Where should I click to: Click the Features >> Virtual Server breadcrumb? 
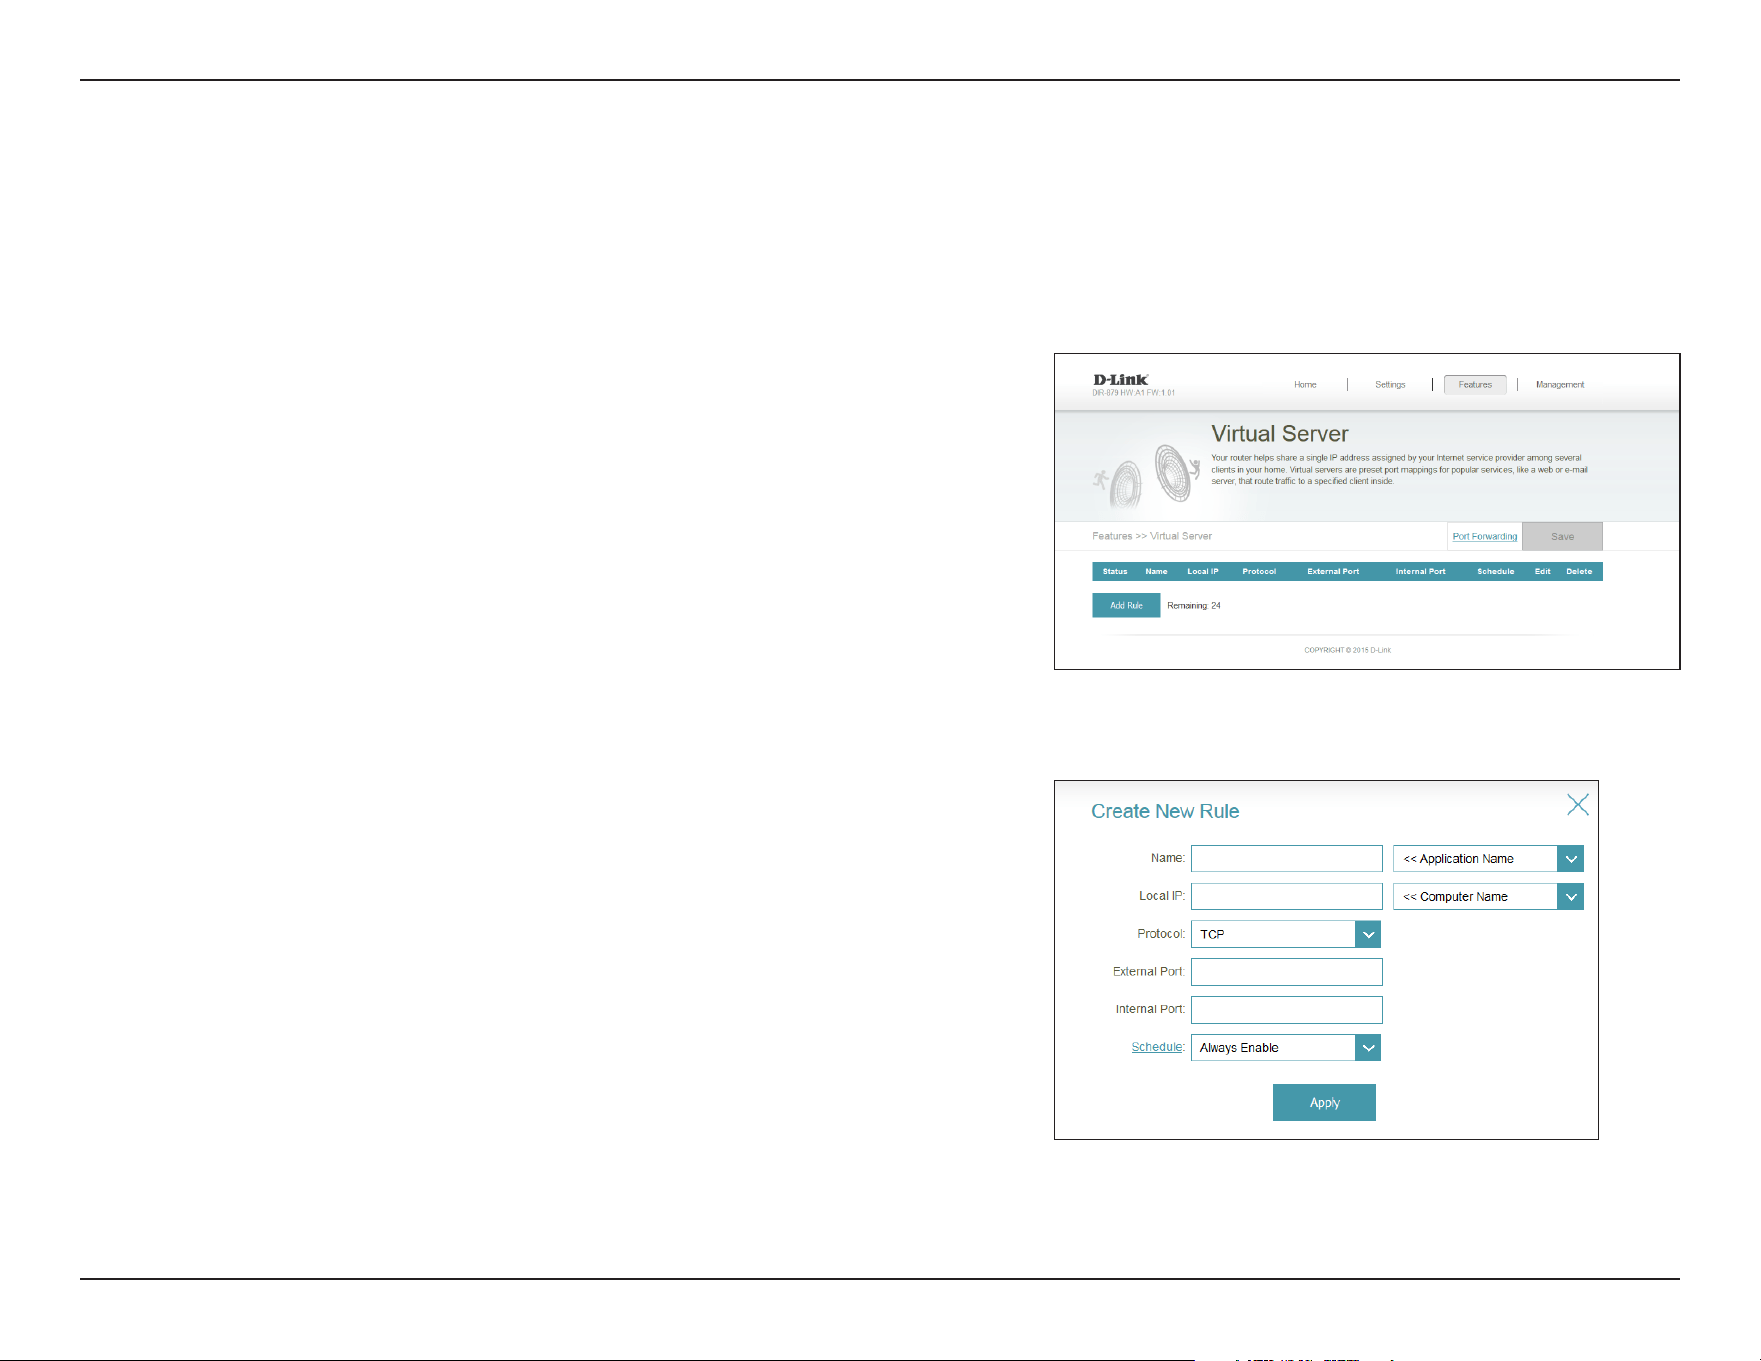1152,536
